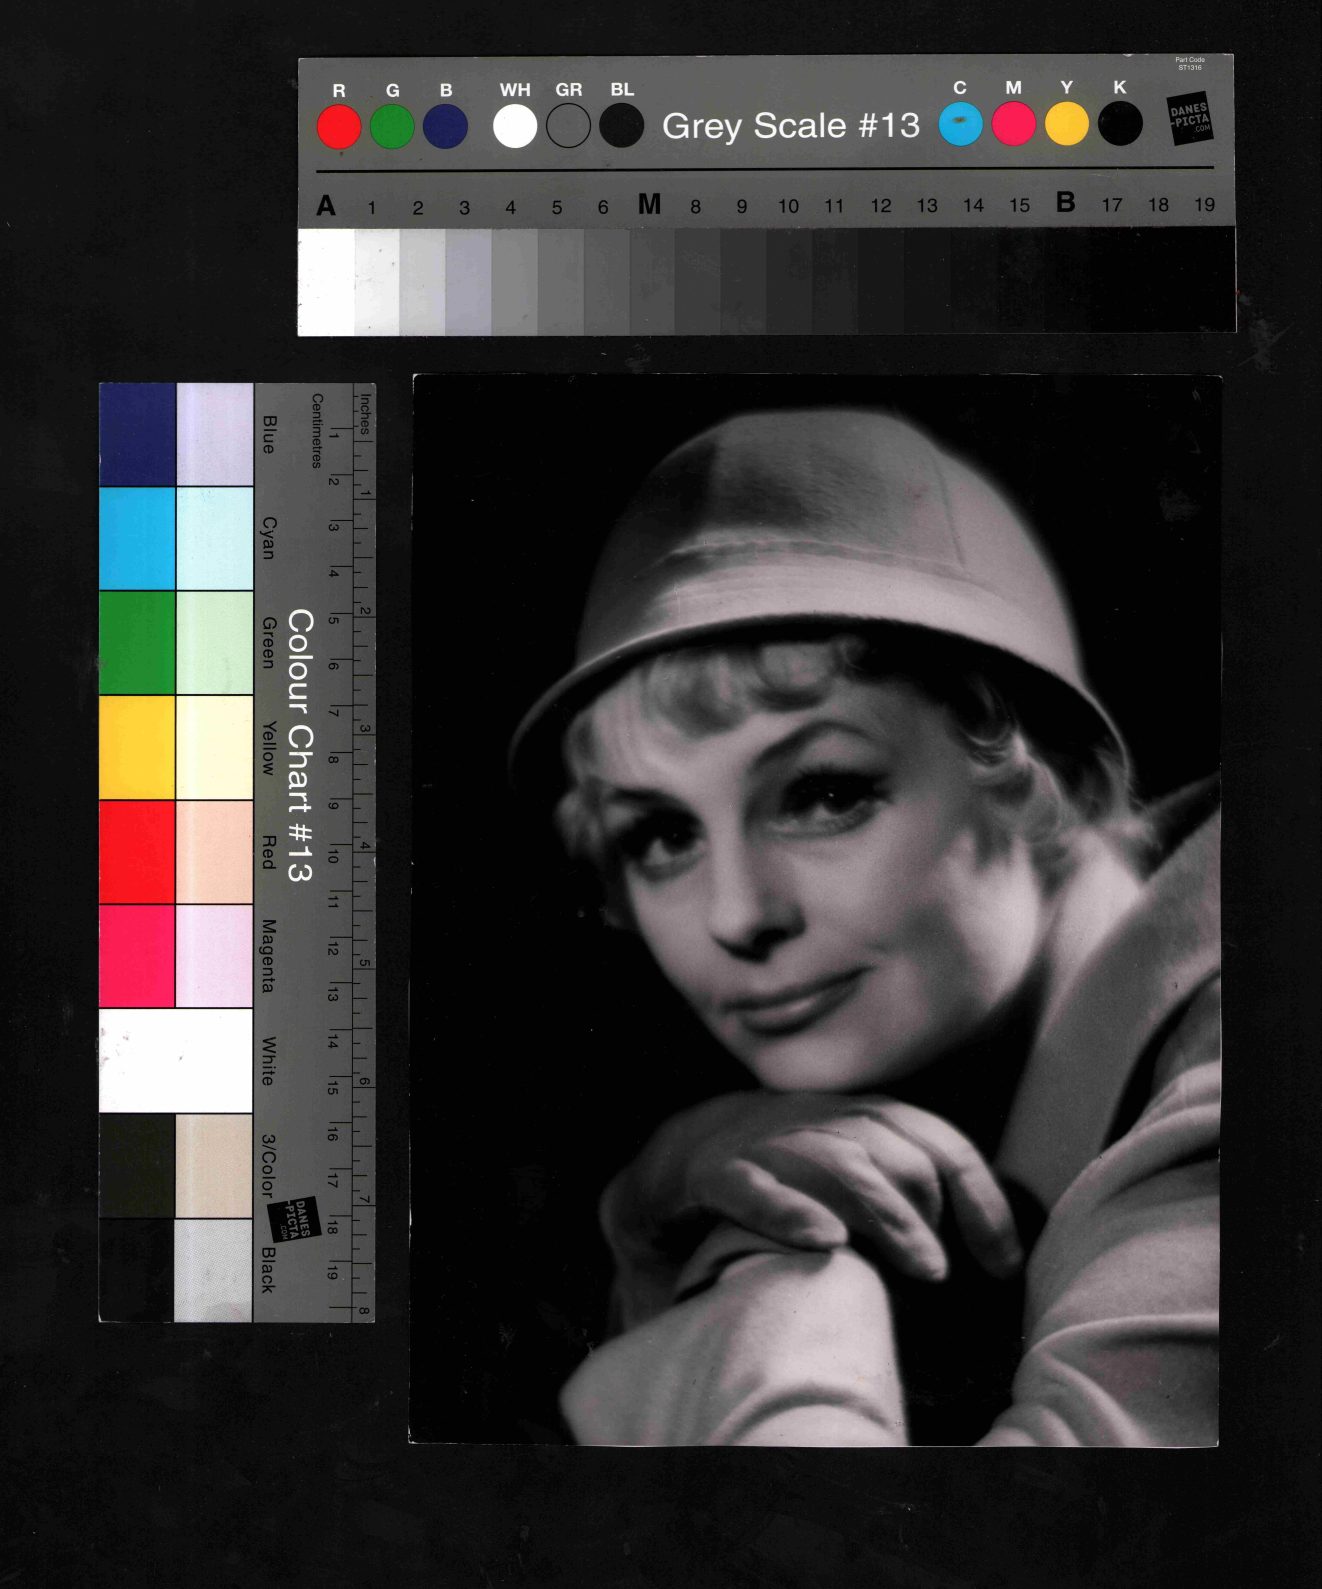
Task: Pick the cyan circle labeled C
Action: [x=960, y=124]
